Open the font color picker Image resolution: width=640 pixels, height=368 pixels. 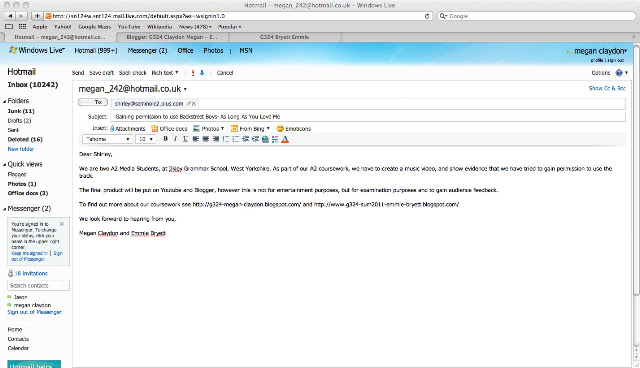285,139
